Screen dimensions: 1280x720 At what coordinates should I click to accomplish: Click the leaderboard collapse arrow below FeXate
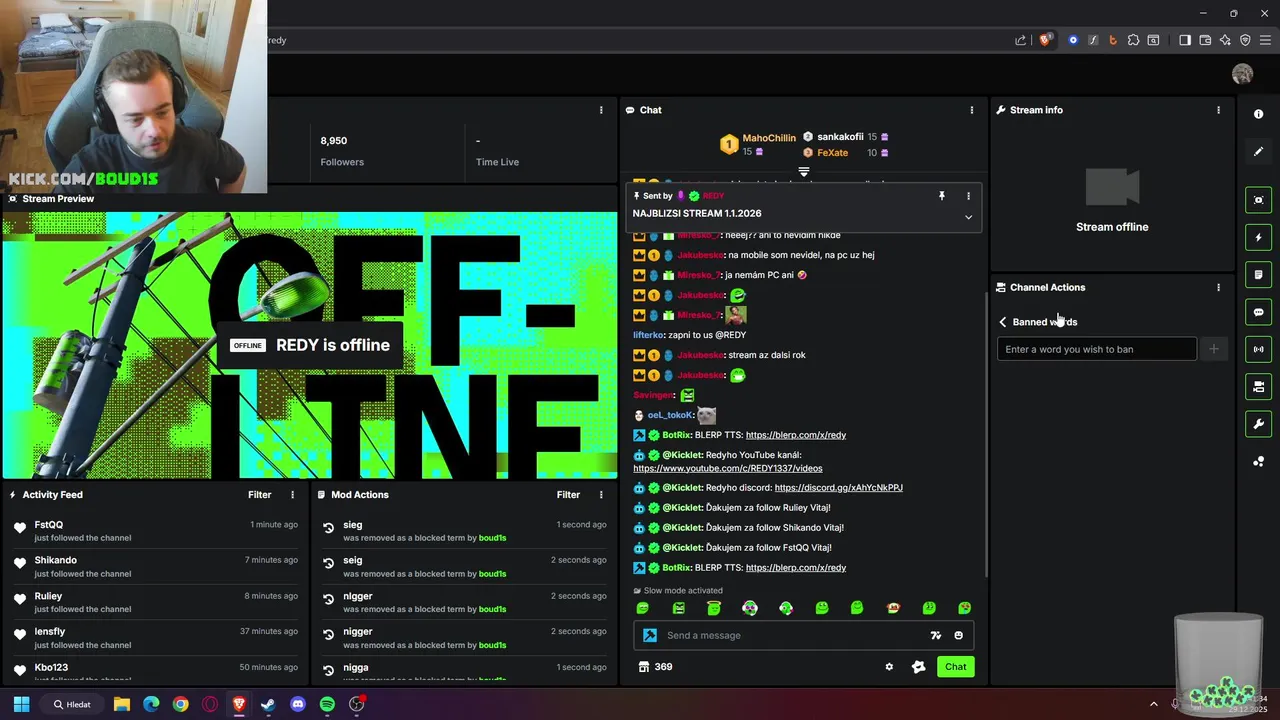click(803, 172)
